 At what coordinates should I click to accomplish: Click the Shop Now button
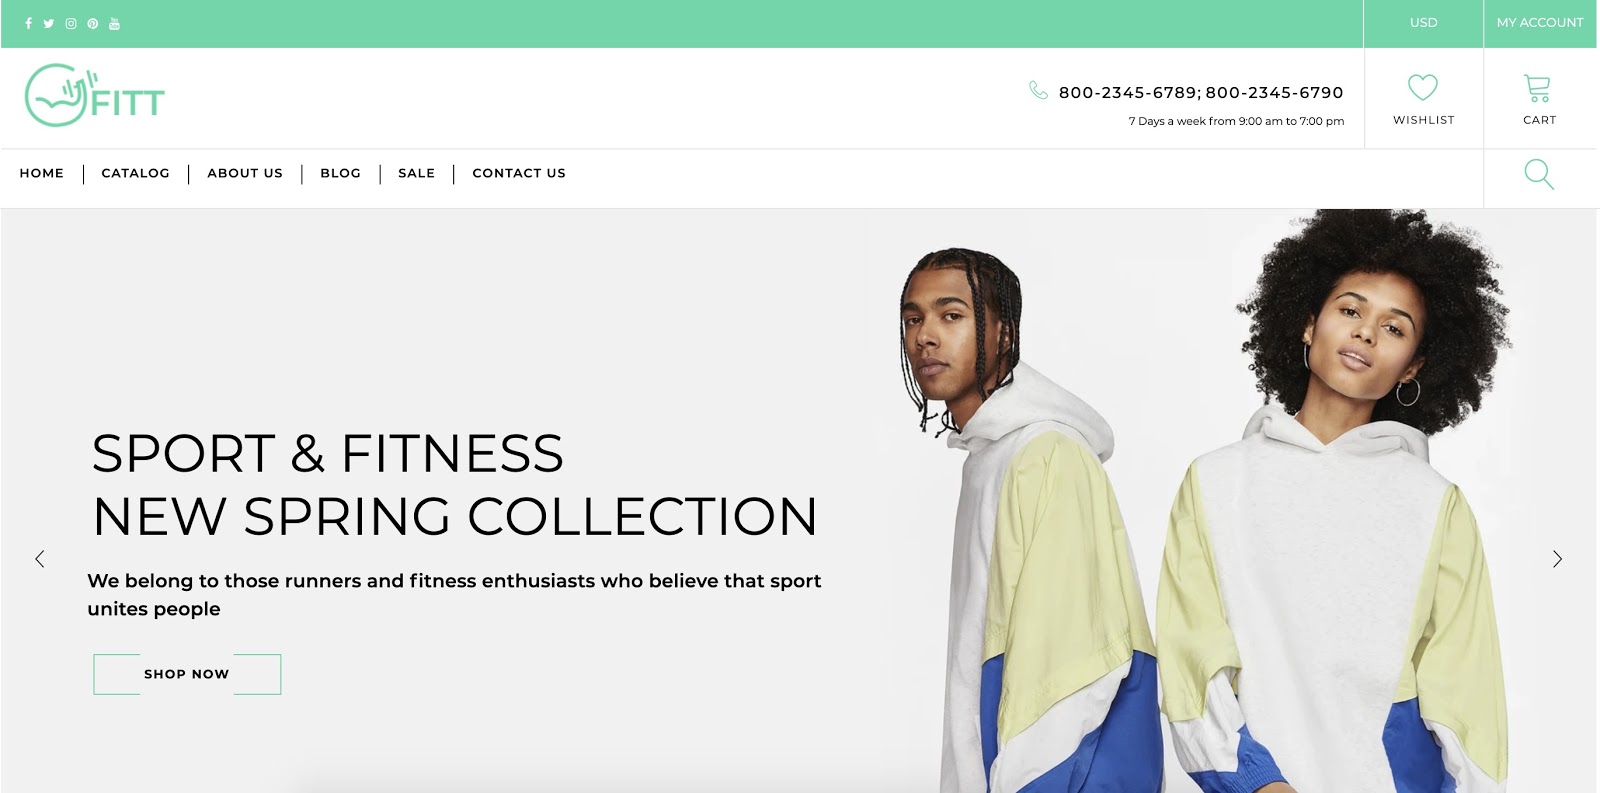(x=187, y=674)
